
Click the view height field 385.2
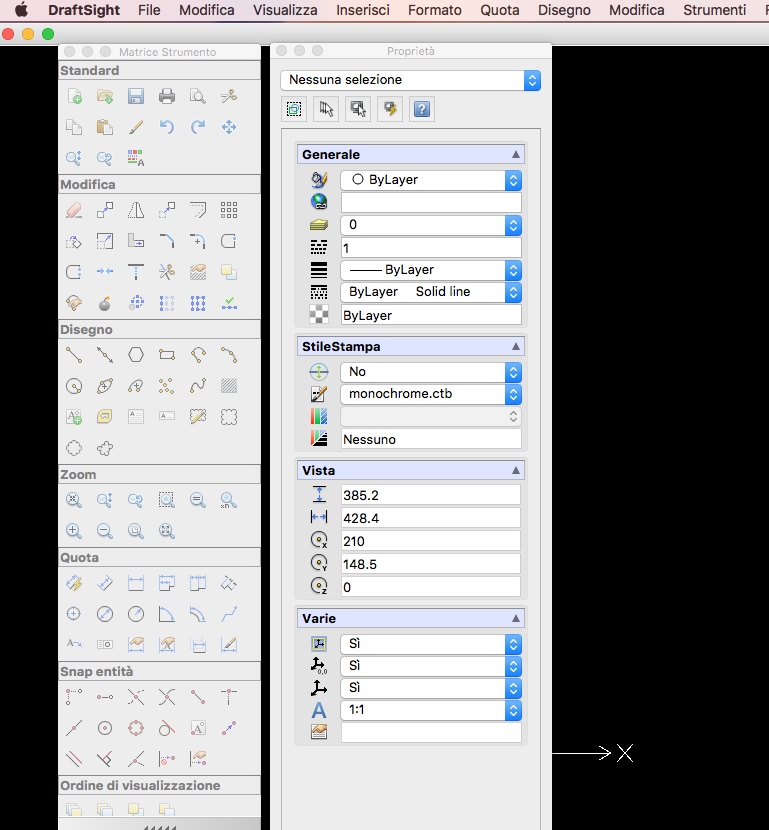click(x=431, y=495)
